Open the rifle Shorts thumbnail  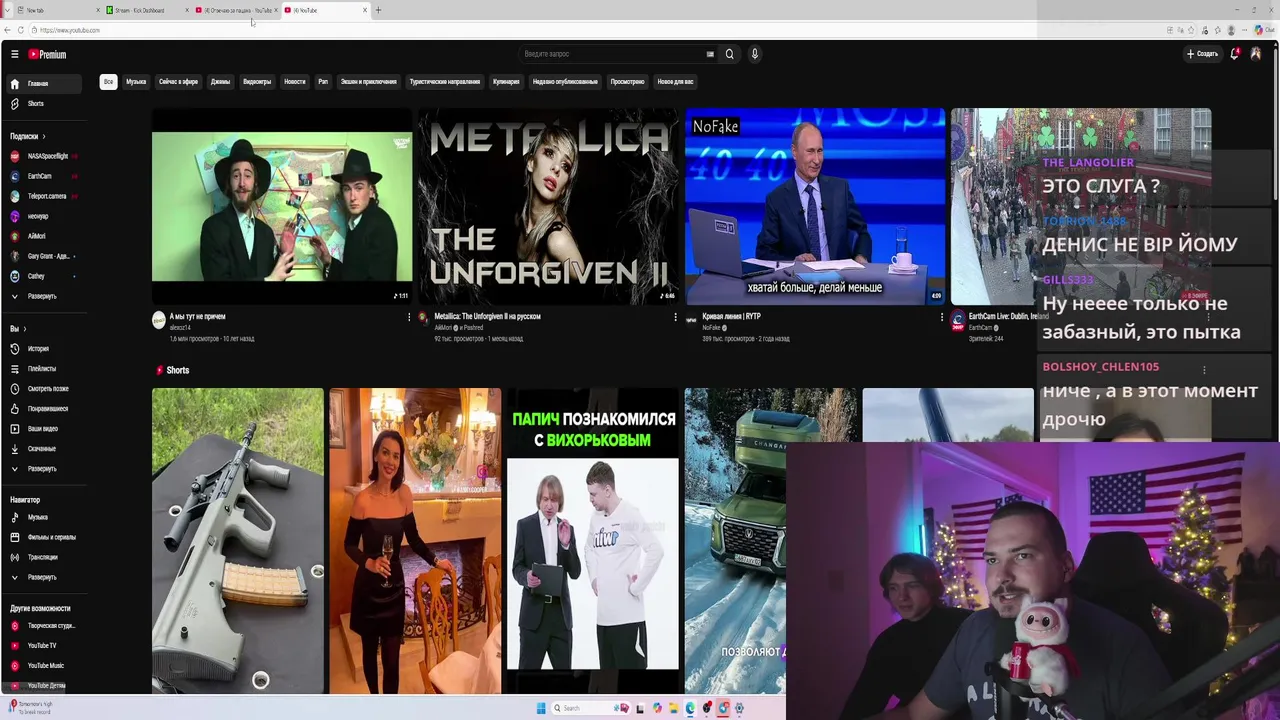(x=238, y=541)
